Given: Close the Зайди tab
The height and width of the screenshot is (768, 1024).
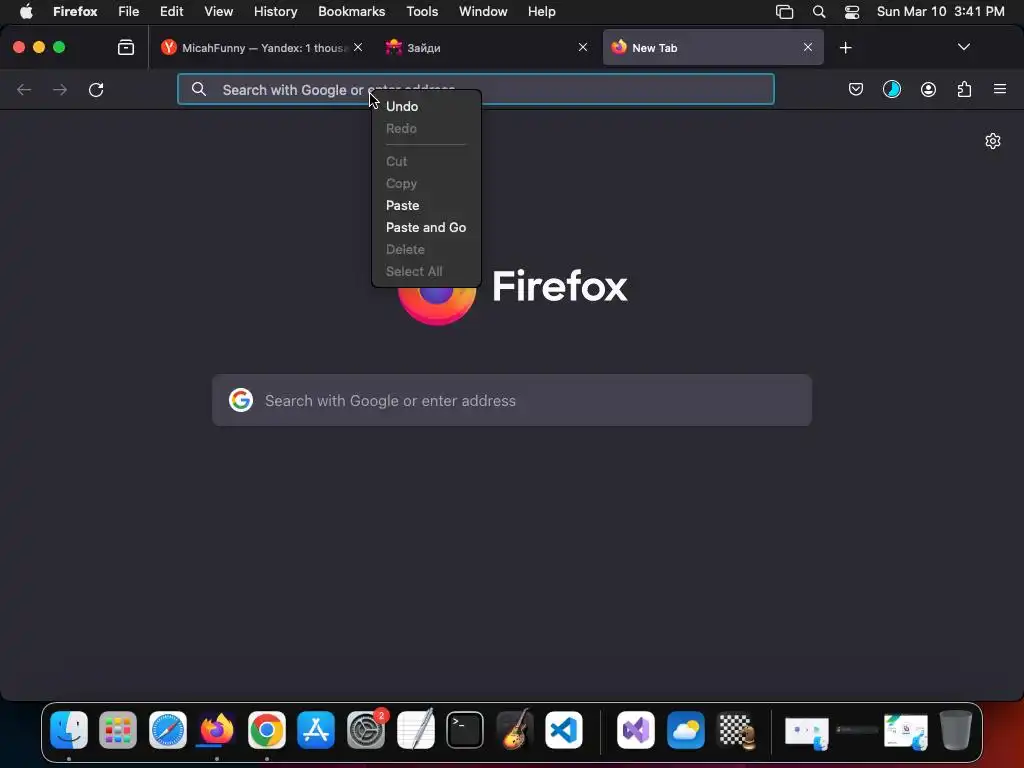Looking at the screenshot, I should (x=583, y=47).
